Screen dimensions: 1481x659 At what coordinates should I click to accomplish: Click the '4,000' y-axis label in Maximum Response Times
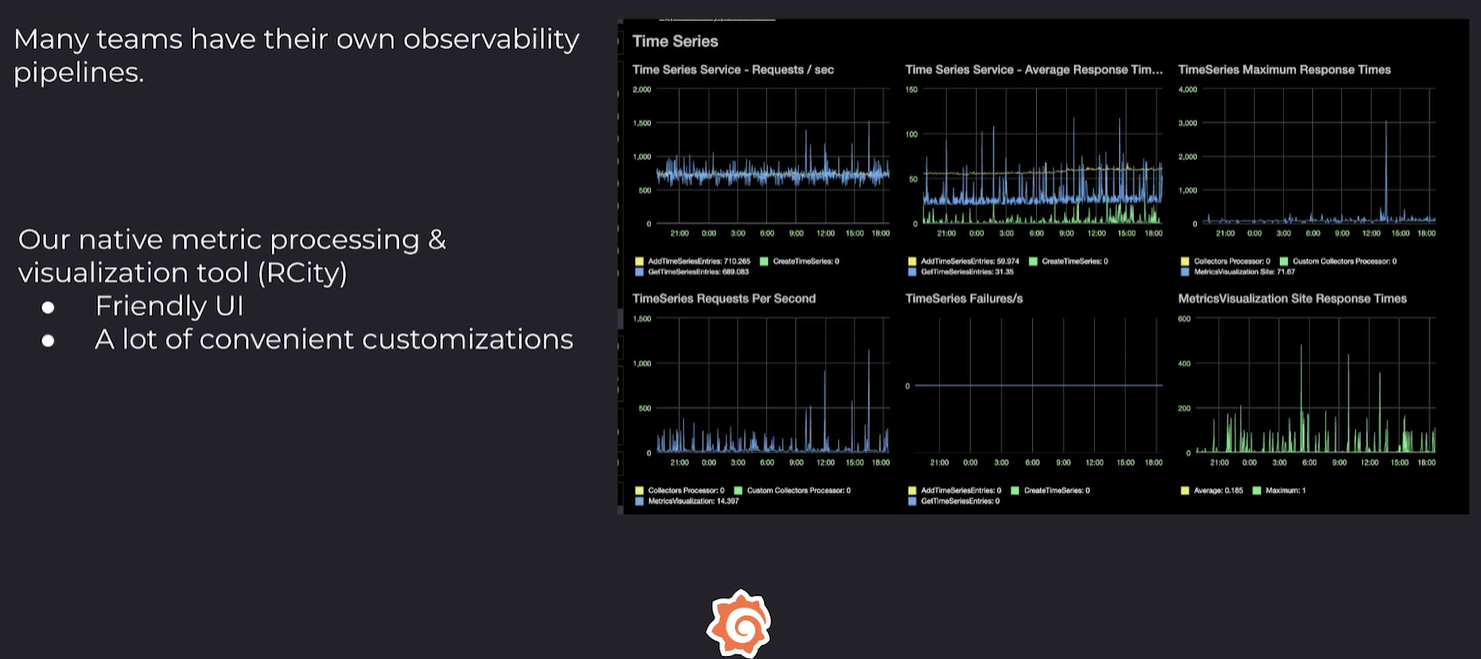[x=1187, y=89]
